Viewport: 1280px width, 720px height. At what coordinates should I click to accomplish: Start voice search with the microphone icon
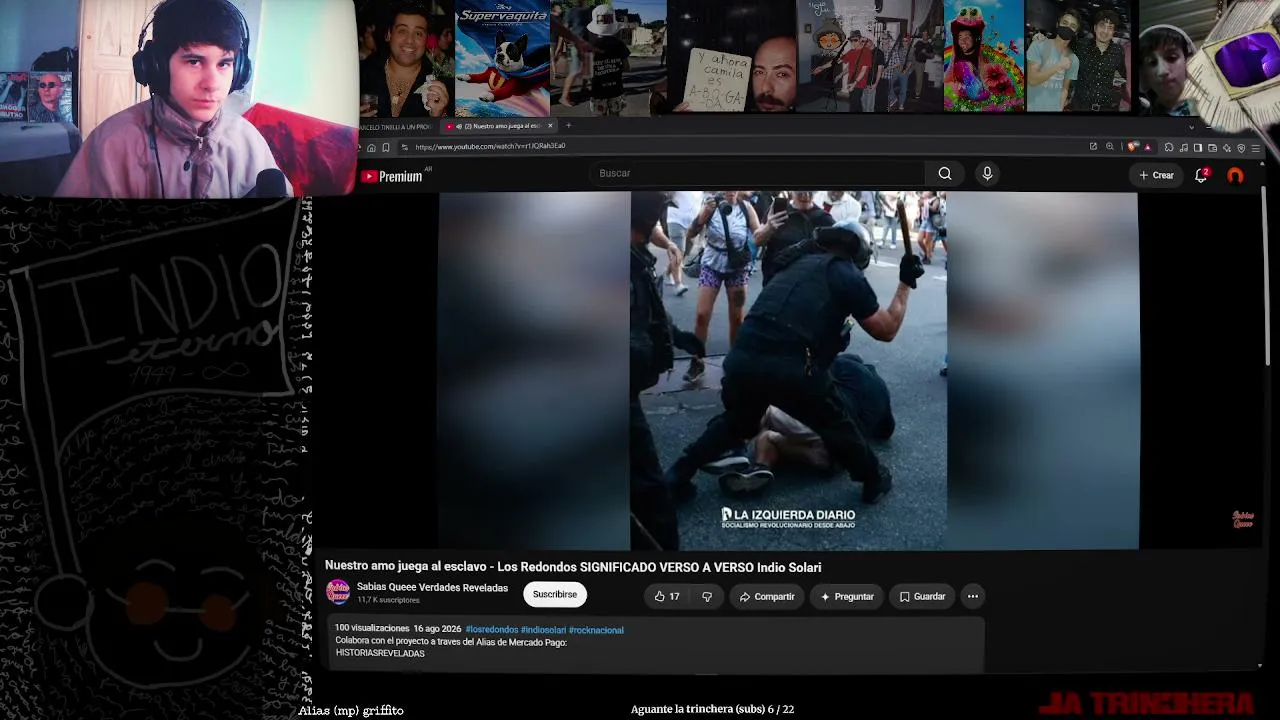pyautogui.click(x=987, y=174)
